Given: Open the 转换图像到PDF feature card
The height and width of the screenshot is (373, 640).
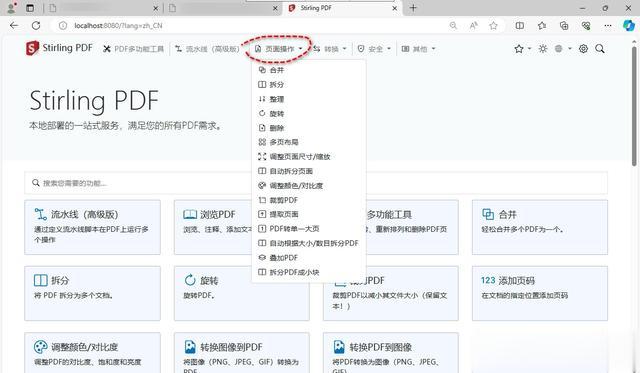Looking at the screenshot, I should coord(242,353).
